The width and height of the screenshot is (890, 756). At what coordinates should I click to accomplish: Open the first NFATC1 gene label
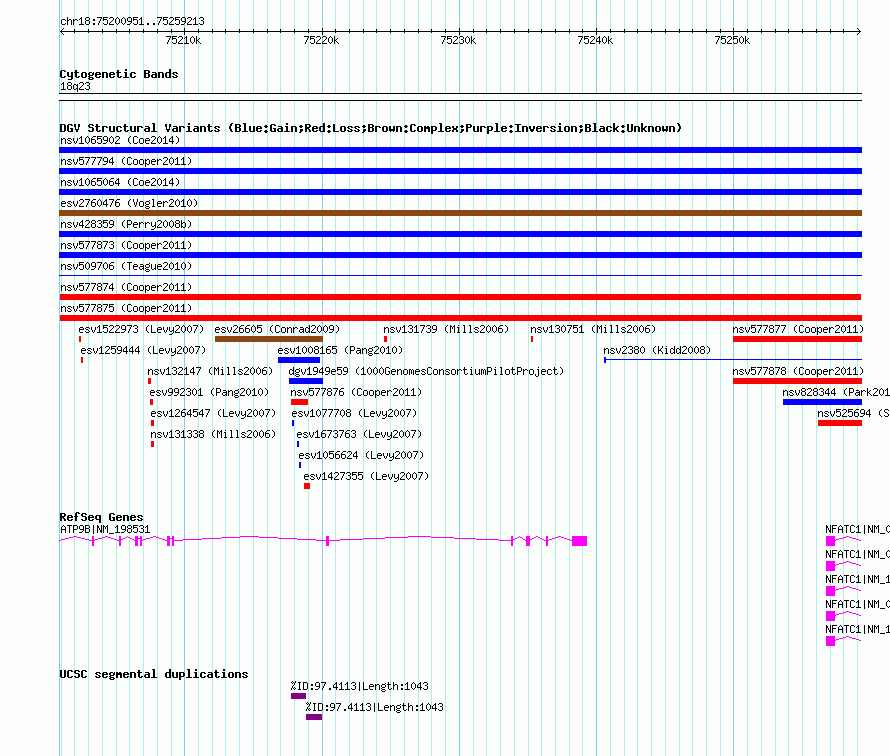click(x=857, y=529)
